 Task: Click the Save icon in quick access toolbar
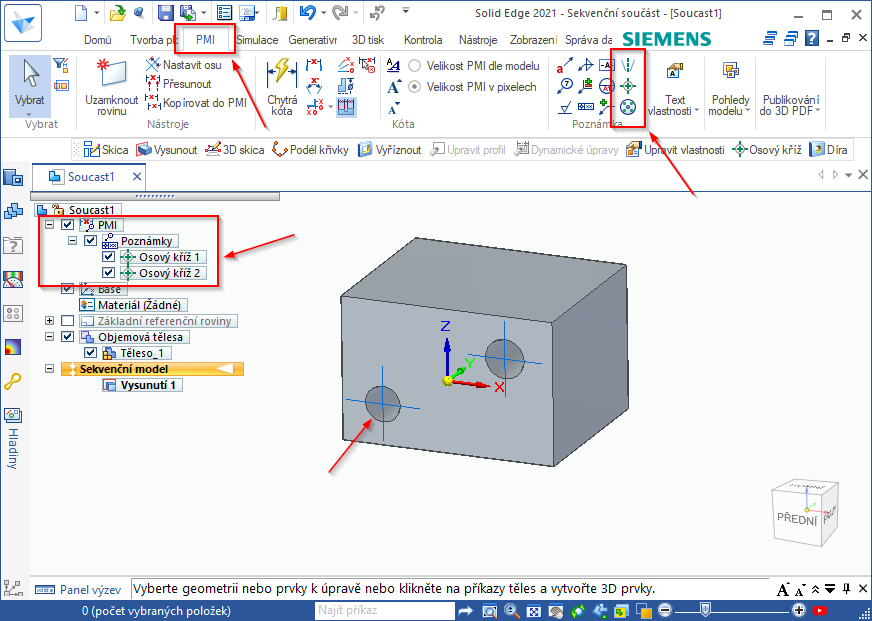(166, 13)
